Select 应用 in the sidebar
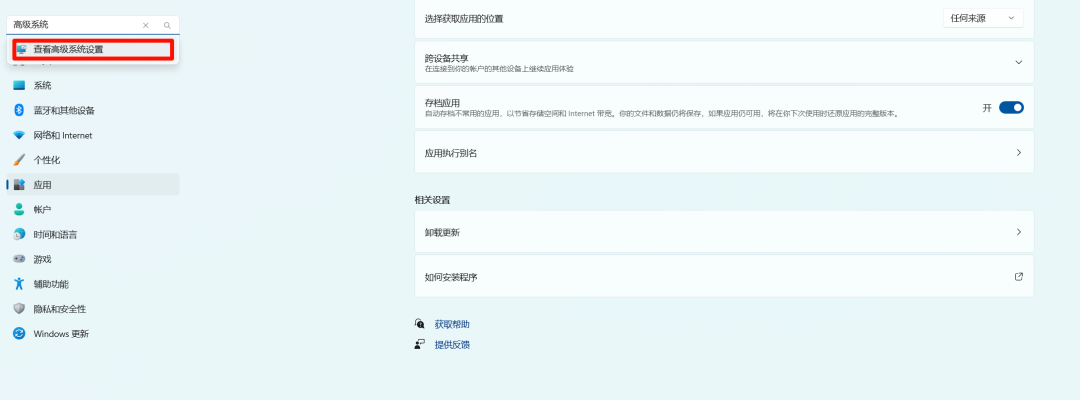Viewport: 1080px width, 400px height. (93, 185)
